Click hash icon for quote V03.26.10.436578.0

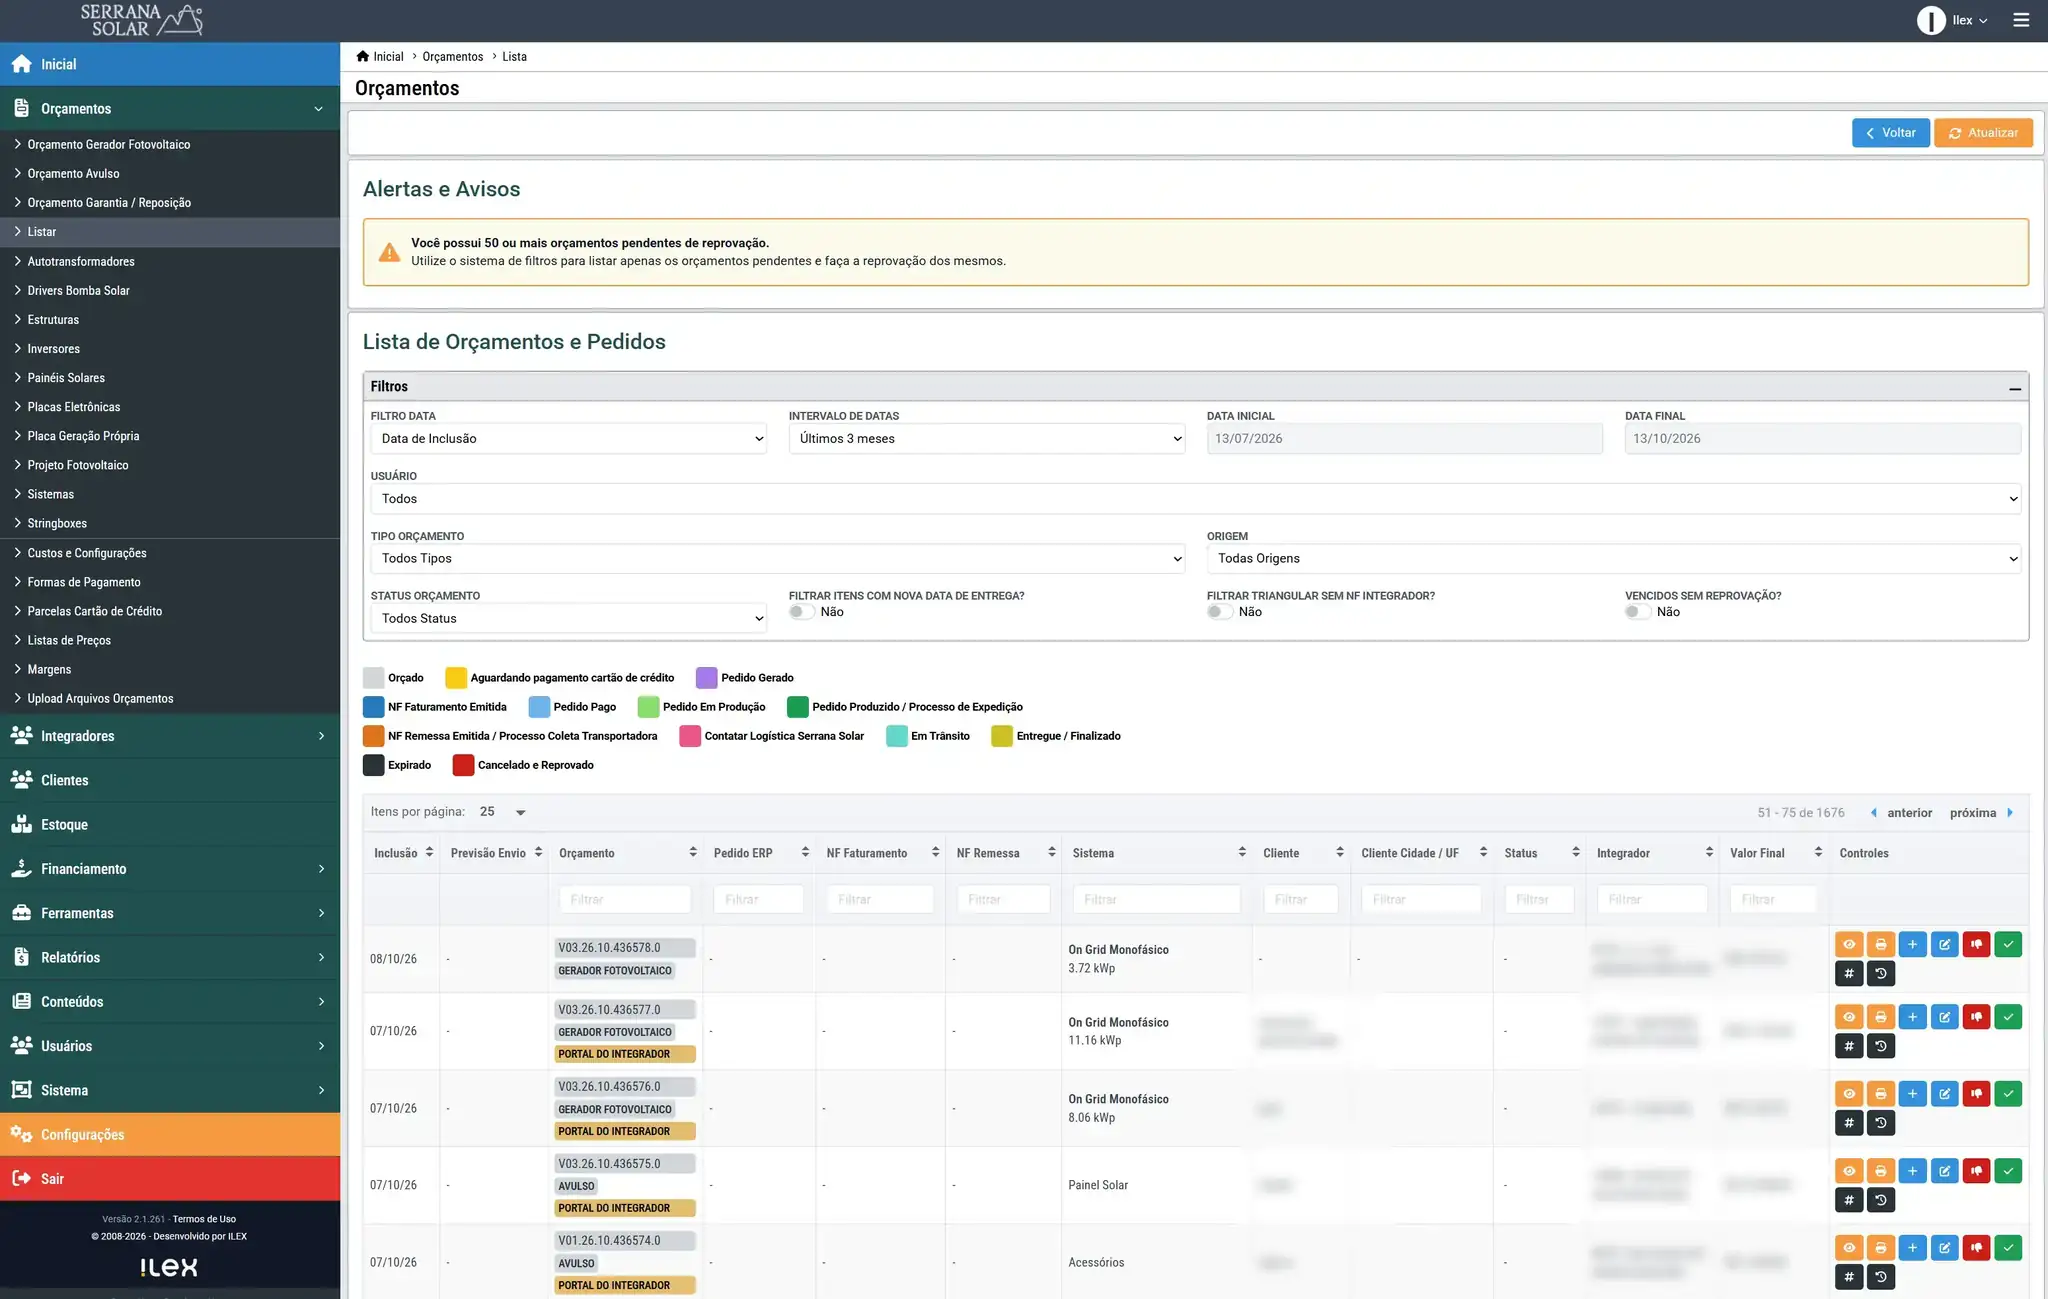tap(1849, 974)
